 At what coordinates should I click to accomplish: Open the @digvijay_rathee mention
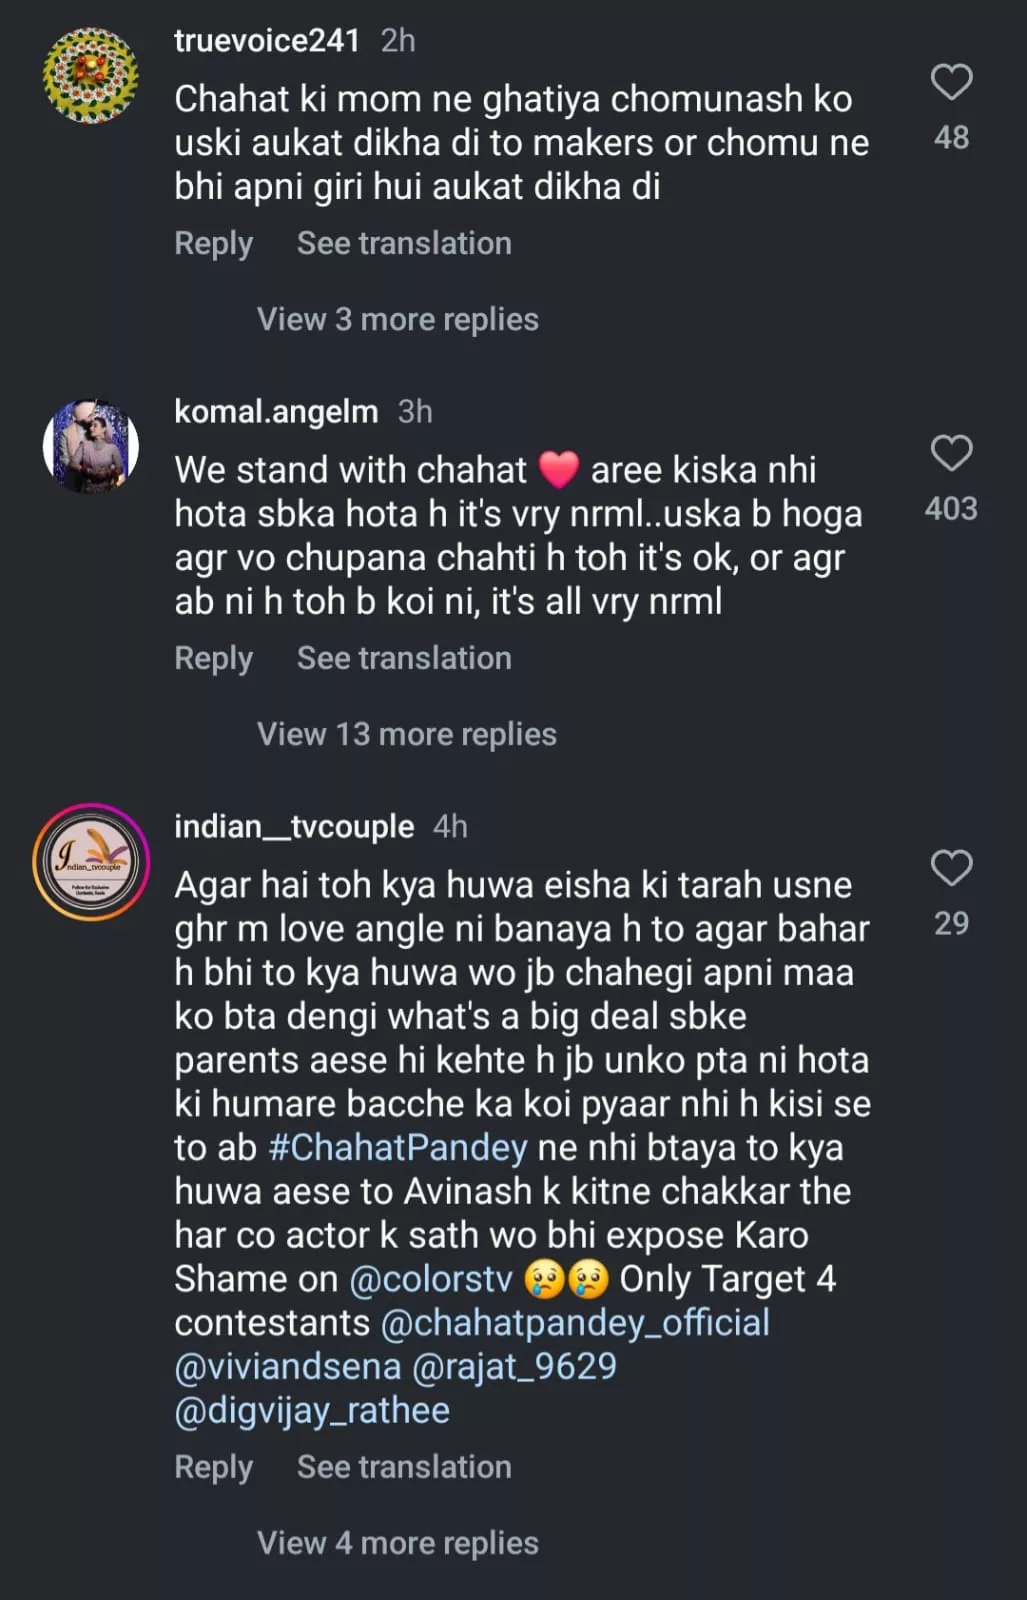point(312,1410)
